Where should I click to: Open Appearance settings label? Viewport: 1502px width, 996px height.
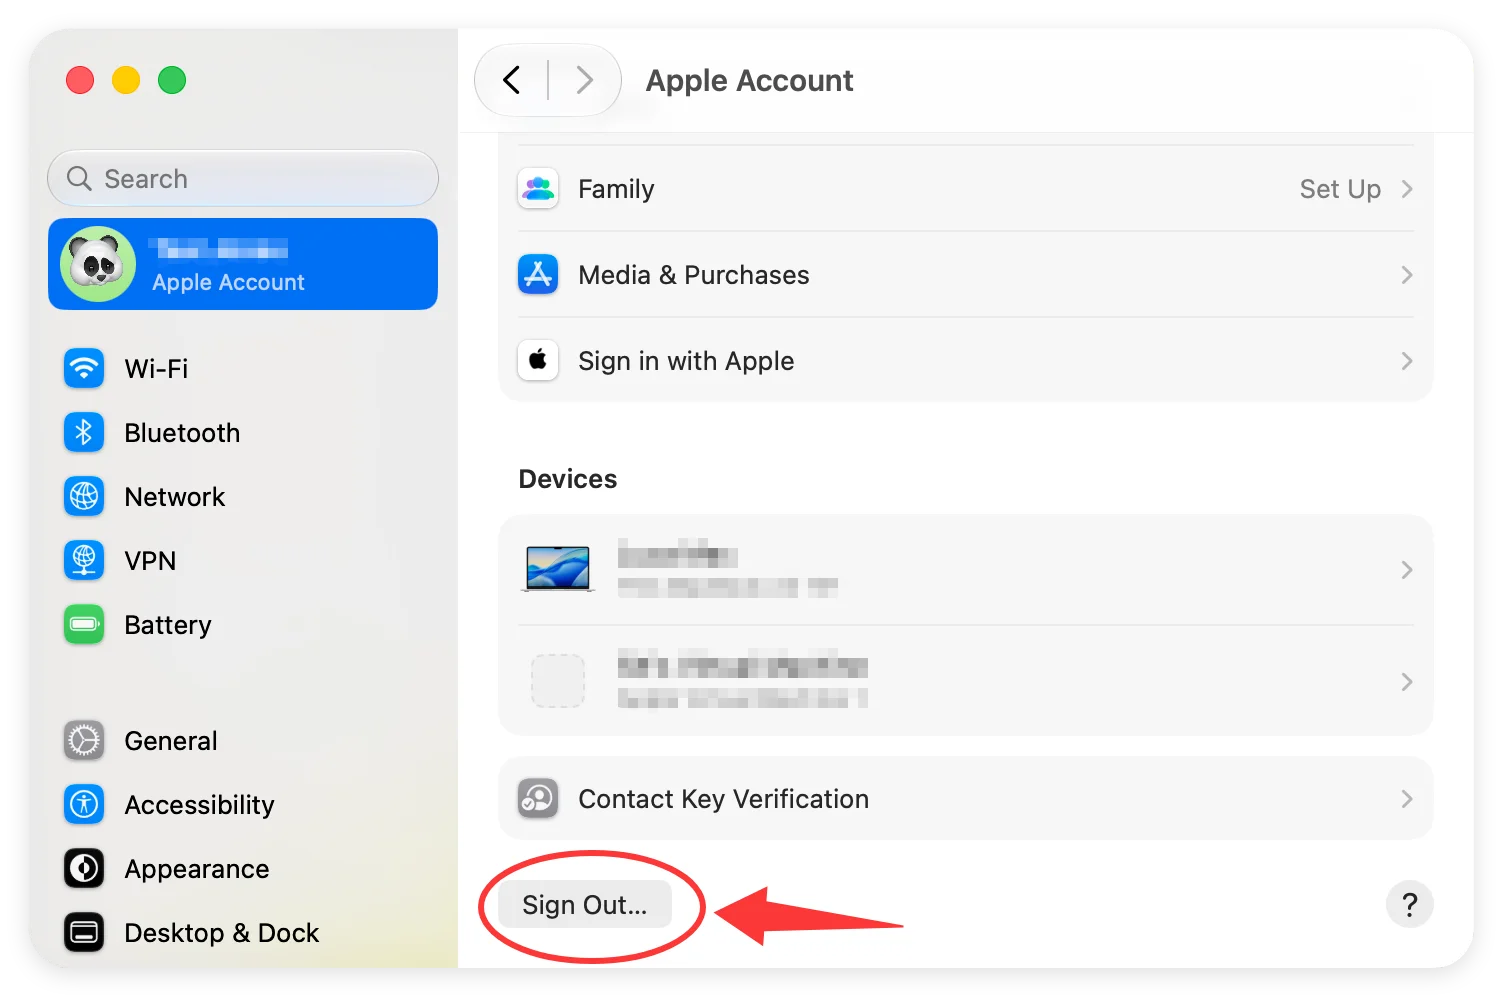[x=197, y=869]
